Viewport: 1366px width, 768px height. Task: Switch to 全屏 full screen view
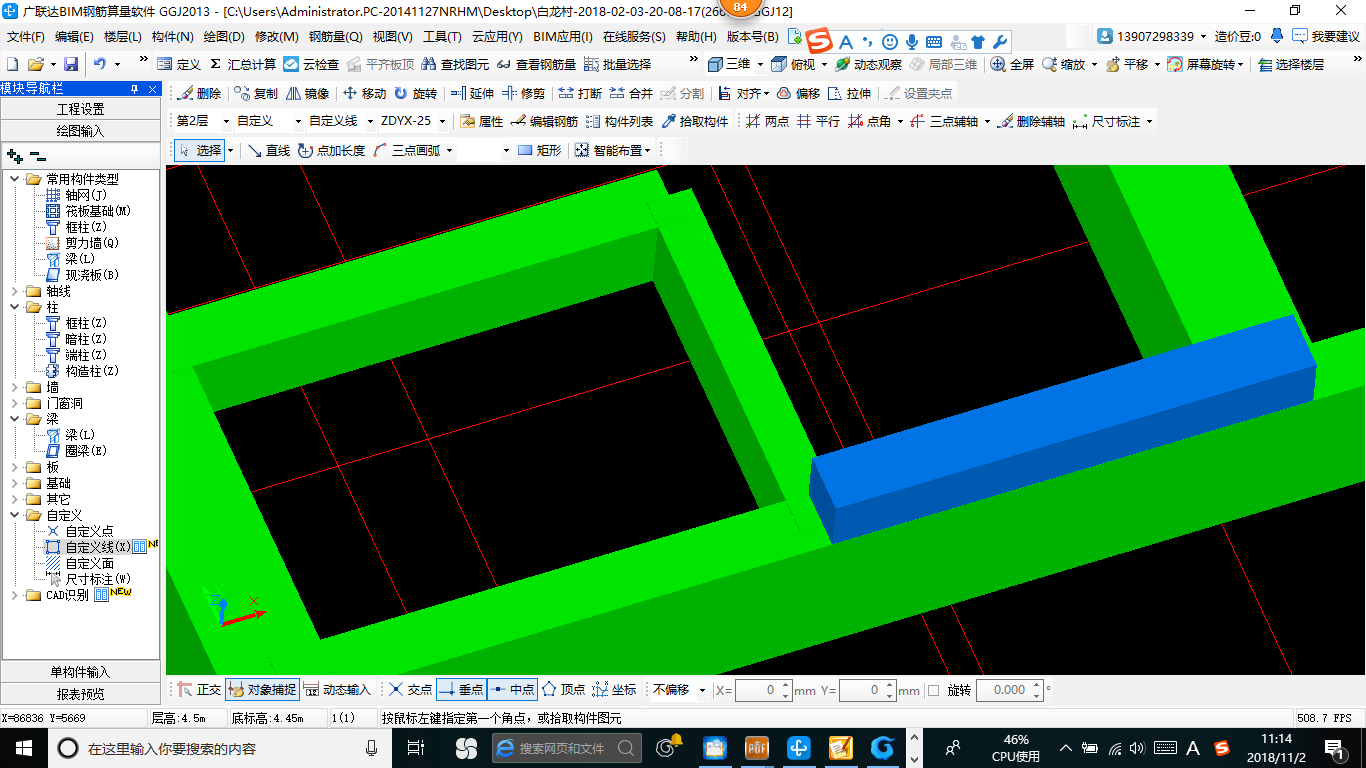pyautogui.click(x=1012, y=64)
